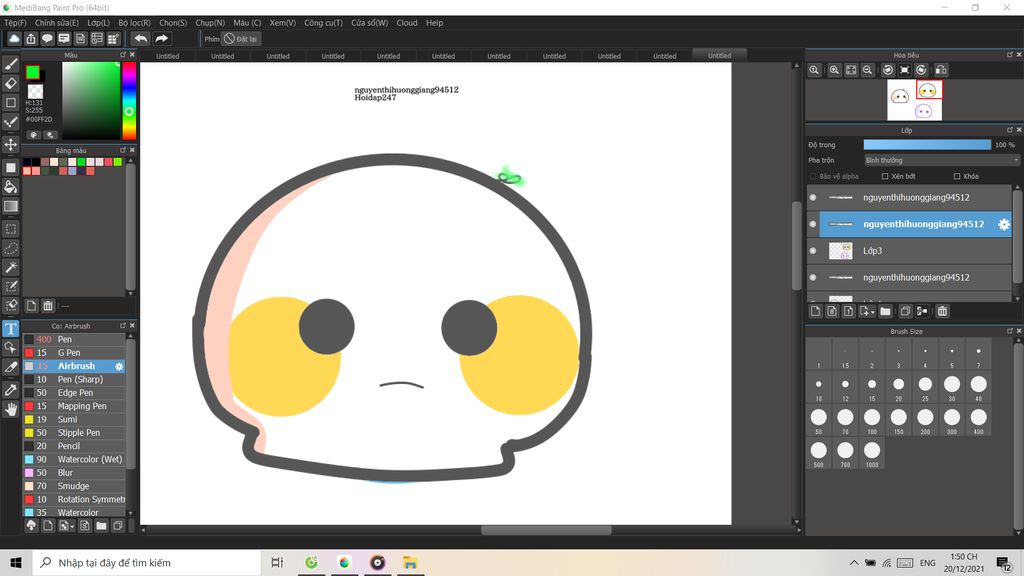Image resolution: width=1024 pixels, height=576 pixels.
Task: Select the Eyedropper tool
Action: [11, 390]
